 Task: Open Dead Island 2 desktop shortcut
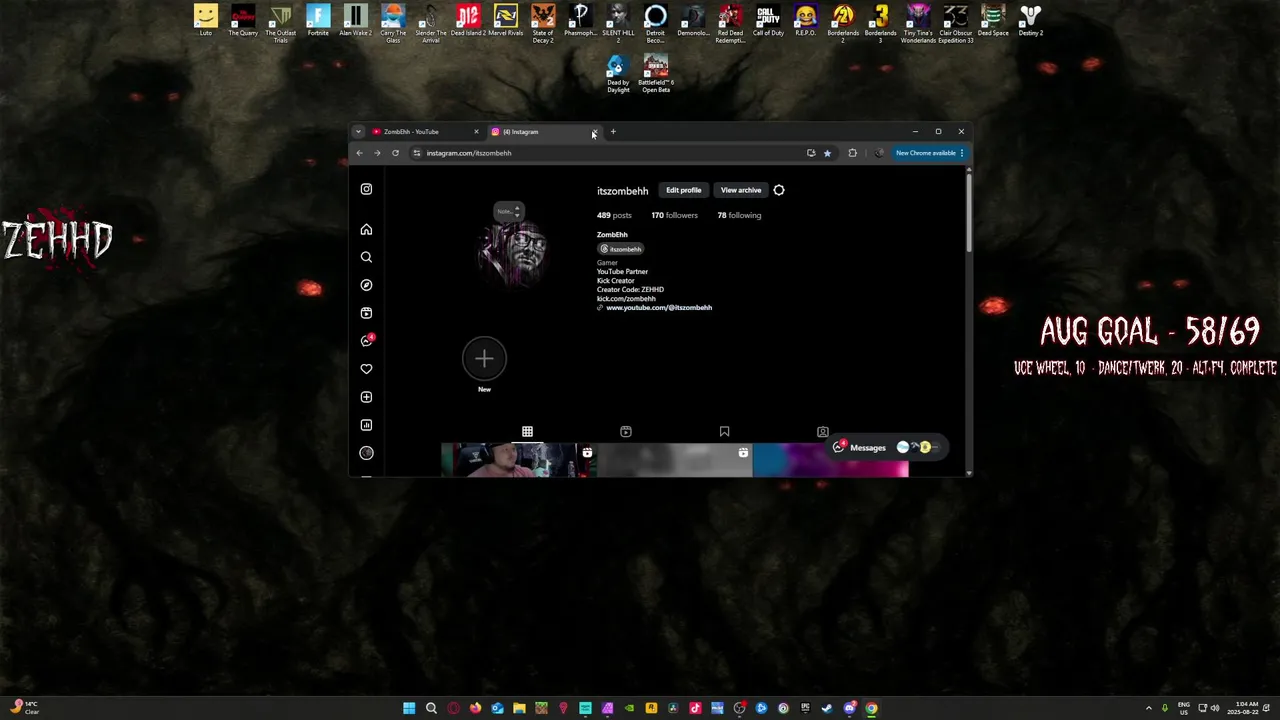pyautogui.click(x=468, y=21)
